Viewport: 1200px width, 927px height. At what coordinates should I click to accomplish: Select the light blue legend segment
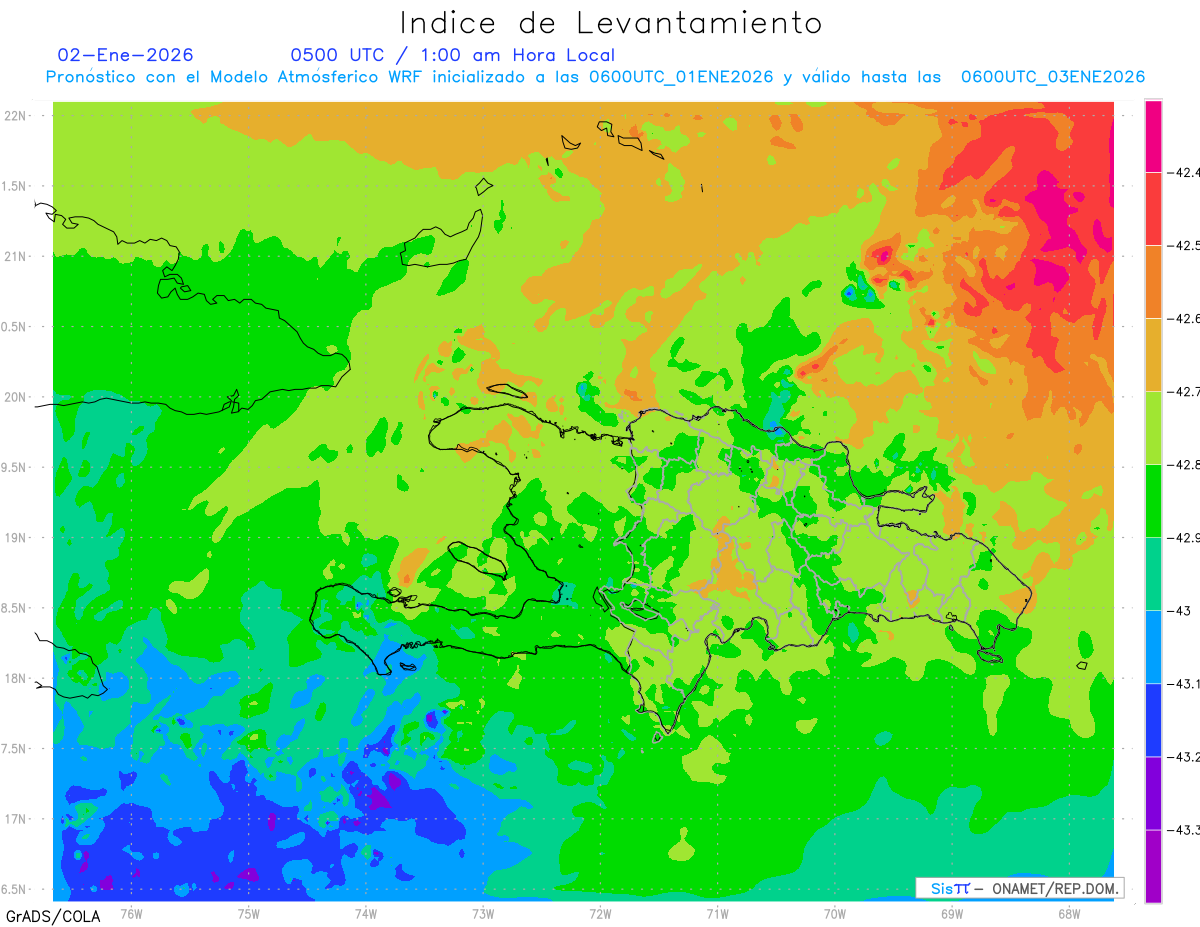pyautogui.click(x=1153, y=646)
